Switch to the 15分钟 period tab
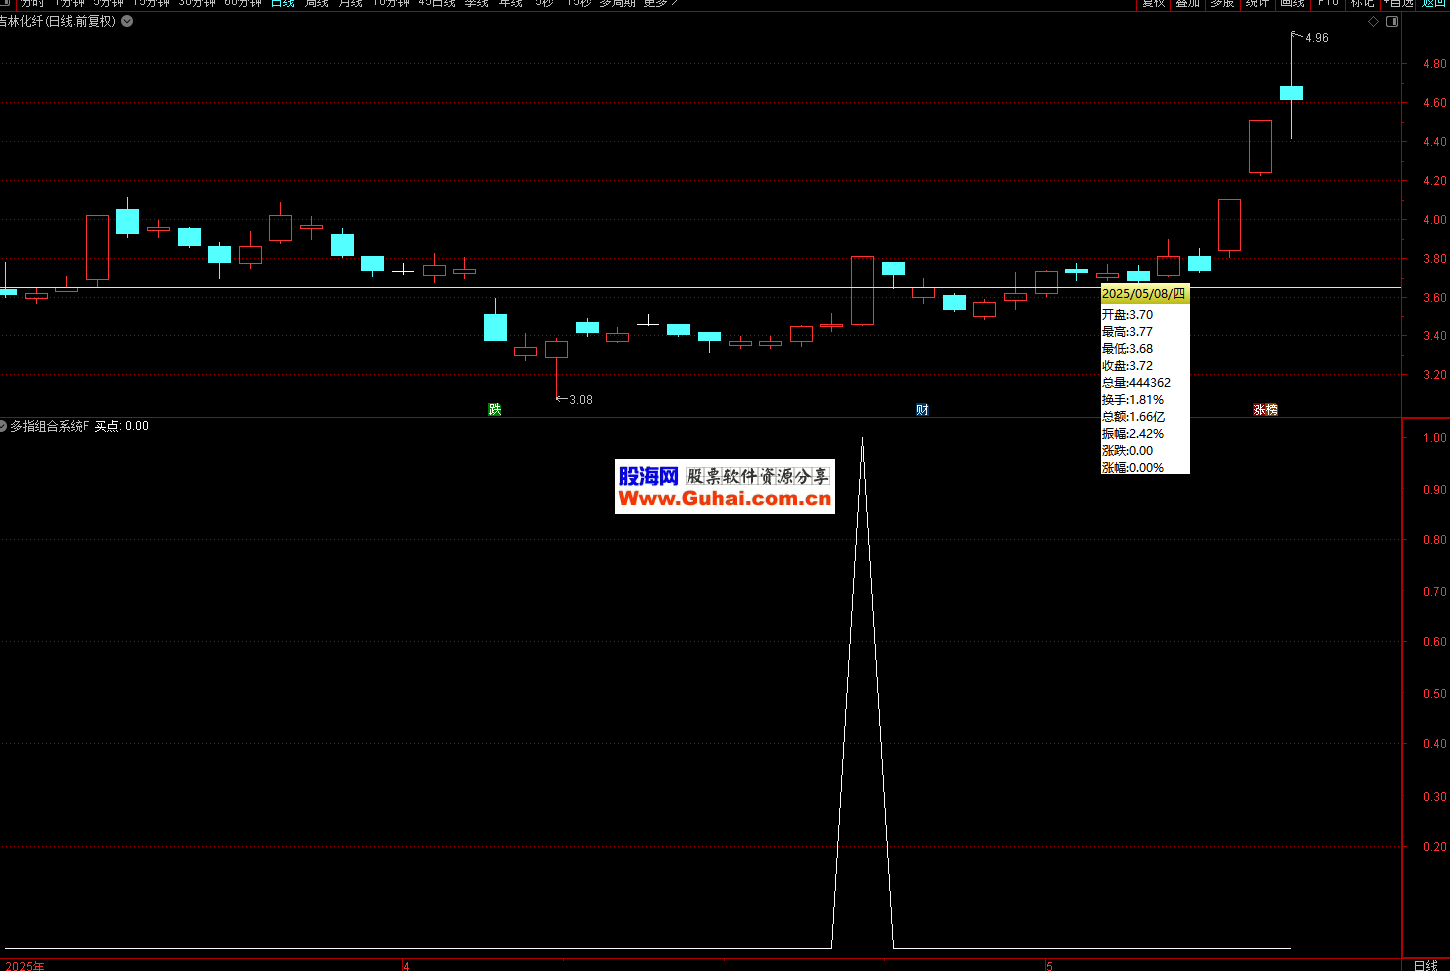1450x971 pixels. click(151, 4)
